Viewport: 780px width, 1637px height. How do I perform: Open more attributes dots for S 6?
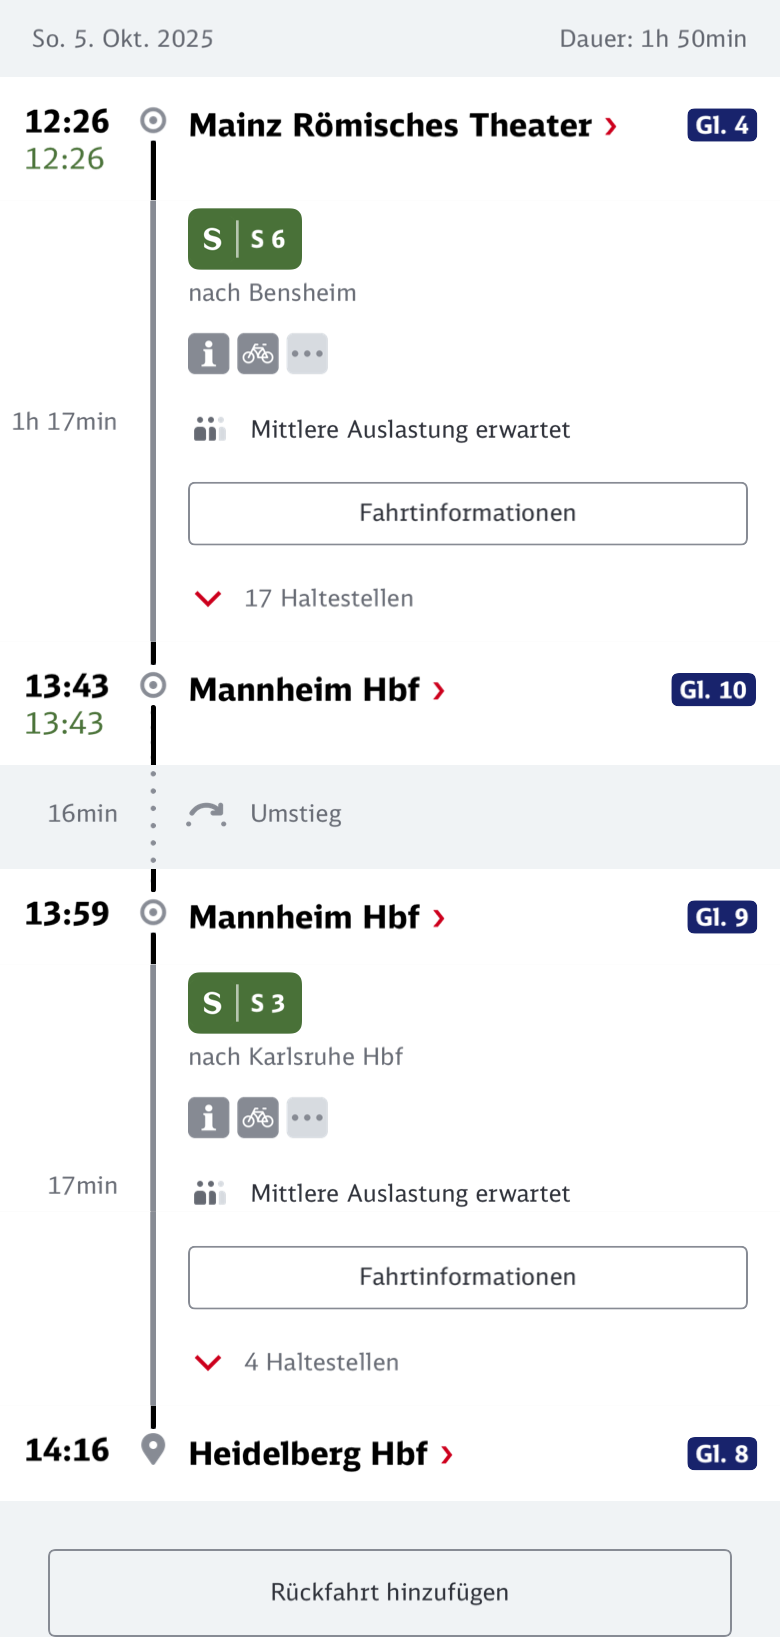307,354
